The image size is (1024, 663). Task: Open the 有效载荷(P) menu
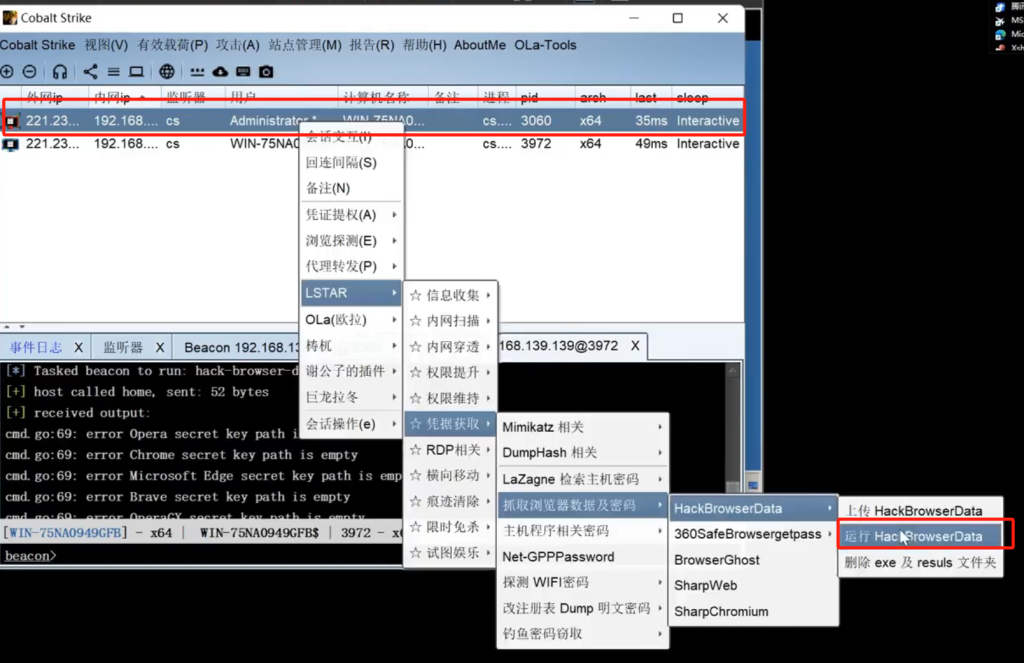(x=172, y=45)
